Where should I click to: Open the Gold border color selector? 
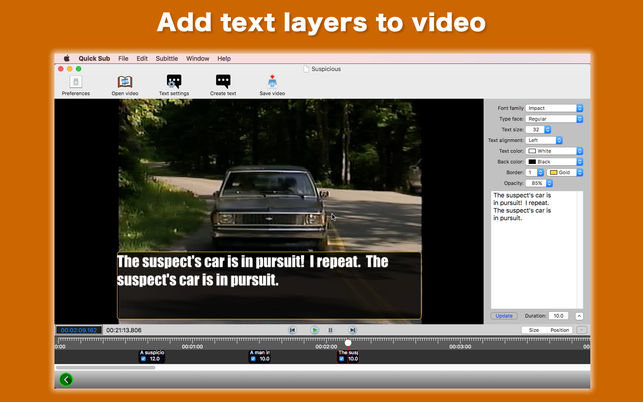(565, 172)
